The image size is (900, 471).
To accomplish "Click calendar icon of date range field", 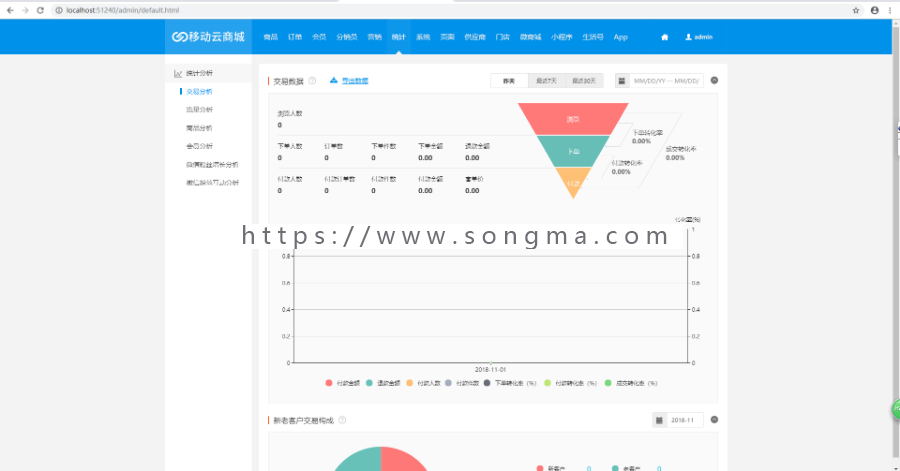I will 622,81.
